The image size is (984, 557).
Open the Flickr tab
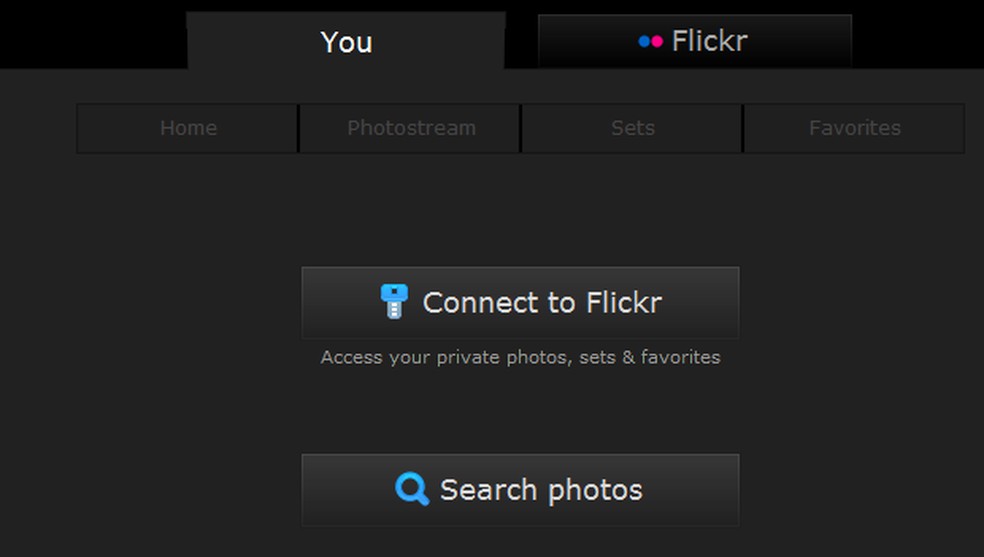(x=694, y=42)
